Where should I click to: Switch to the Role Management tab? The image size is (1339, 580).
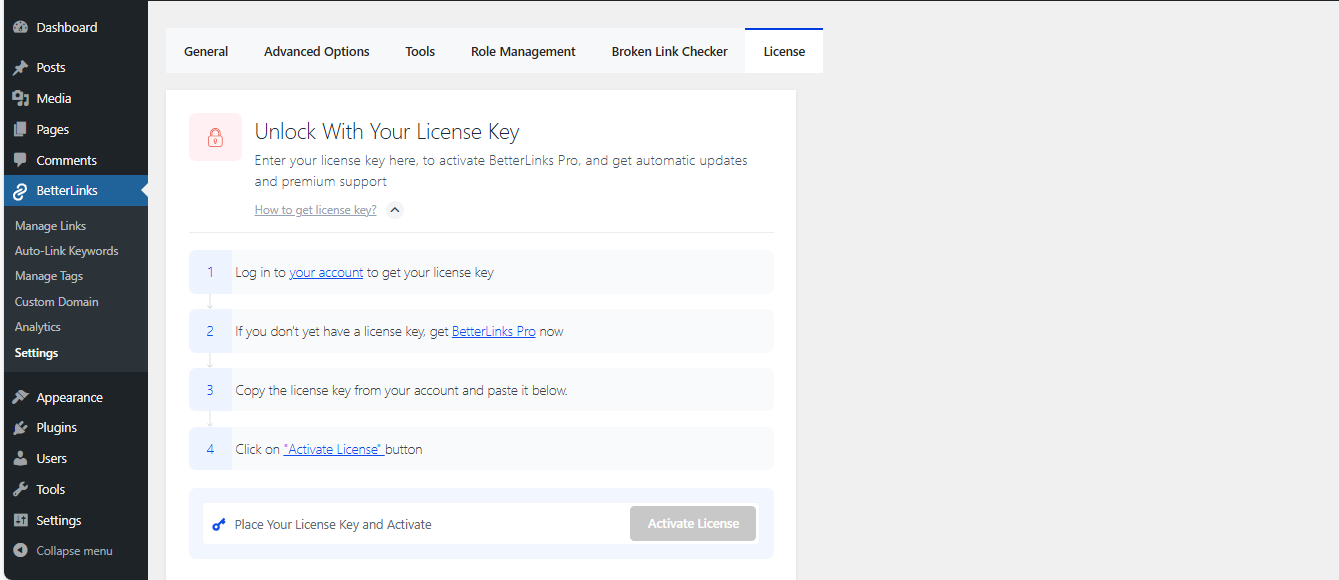523,51
